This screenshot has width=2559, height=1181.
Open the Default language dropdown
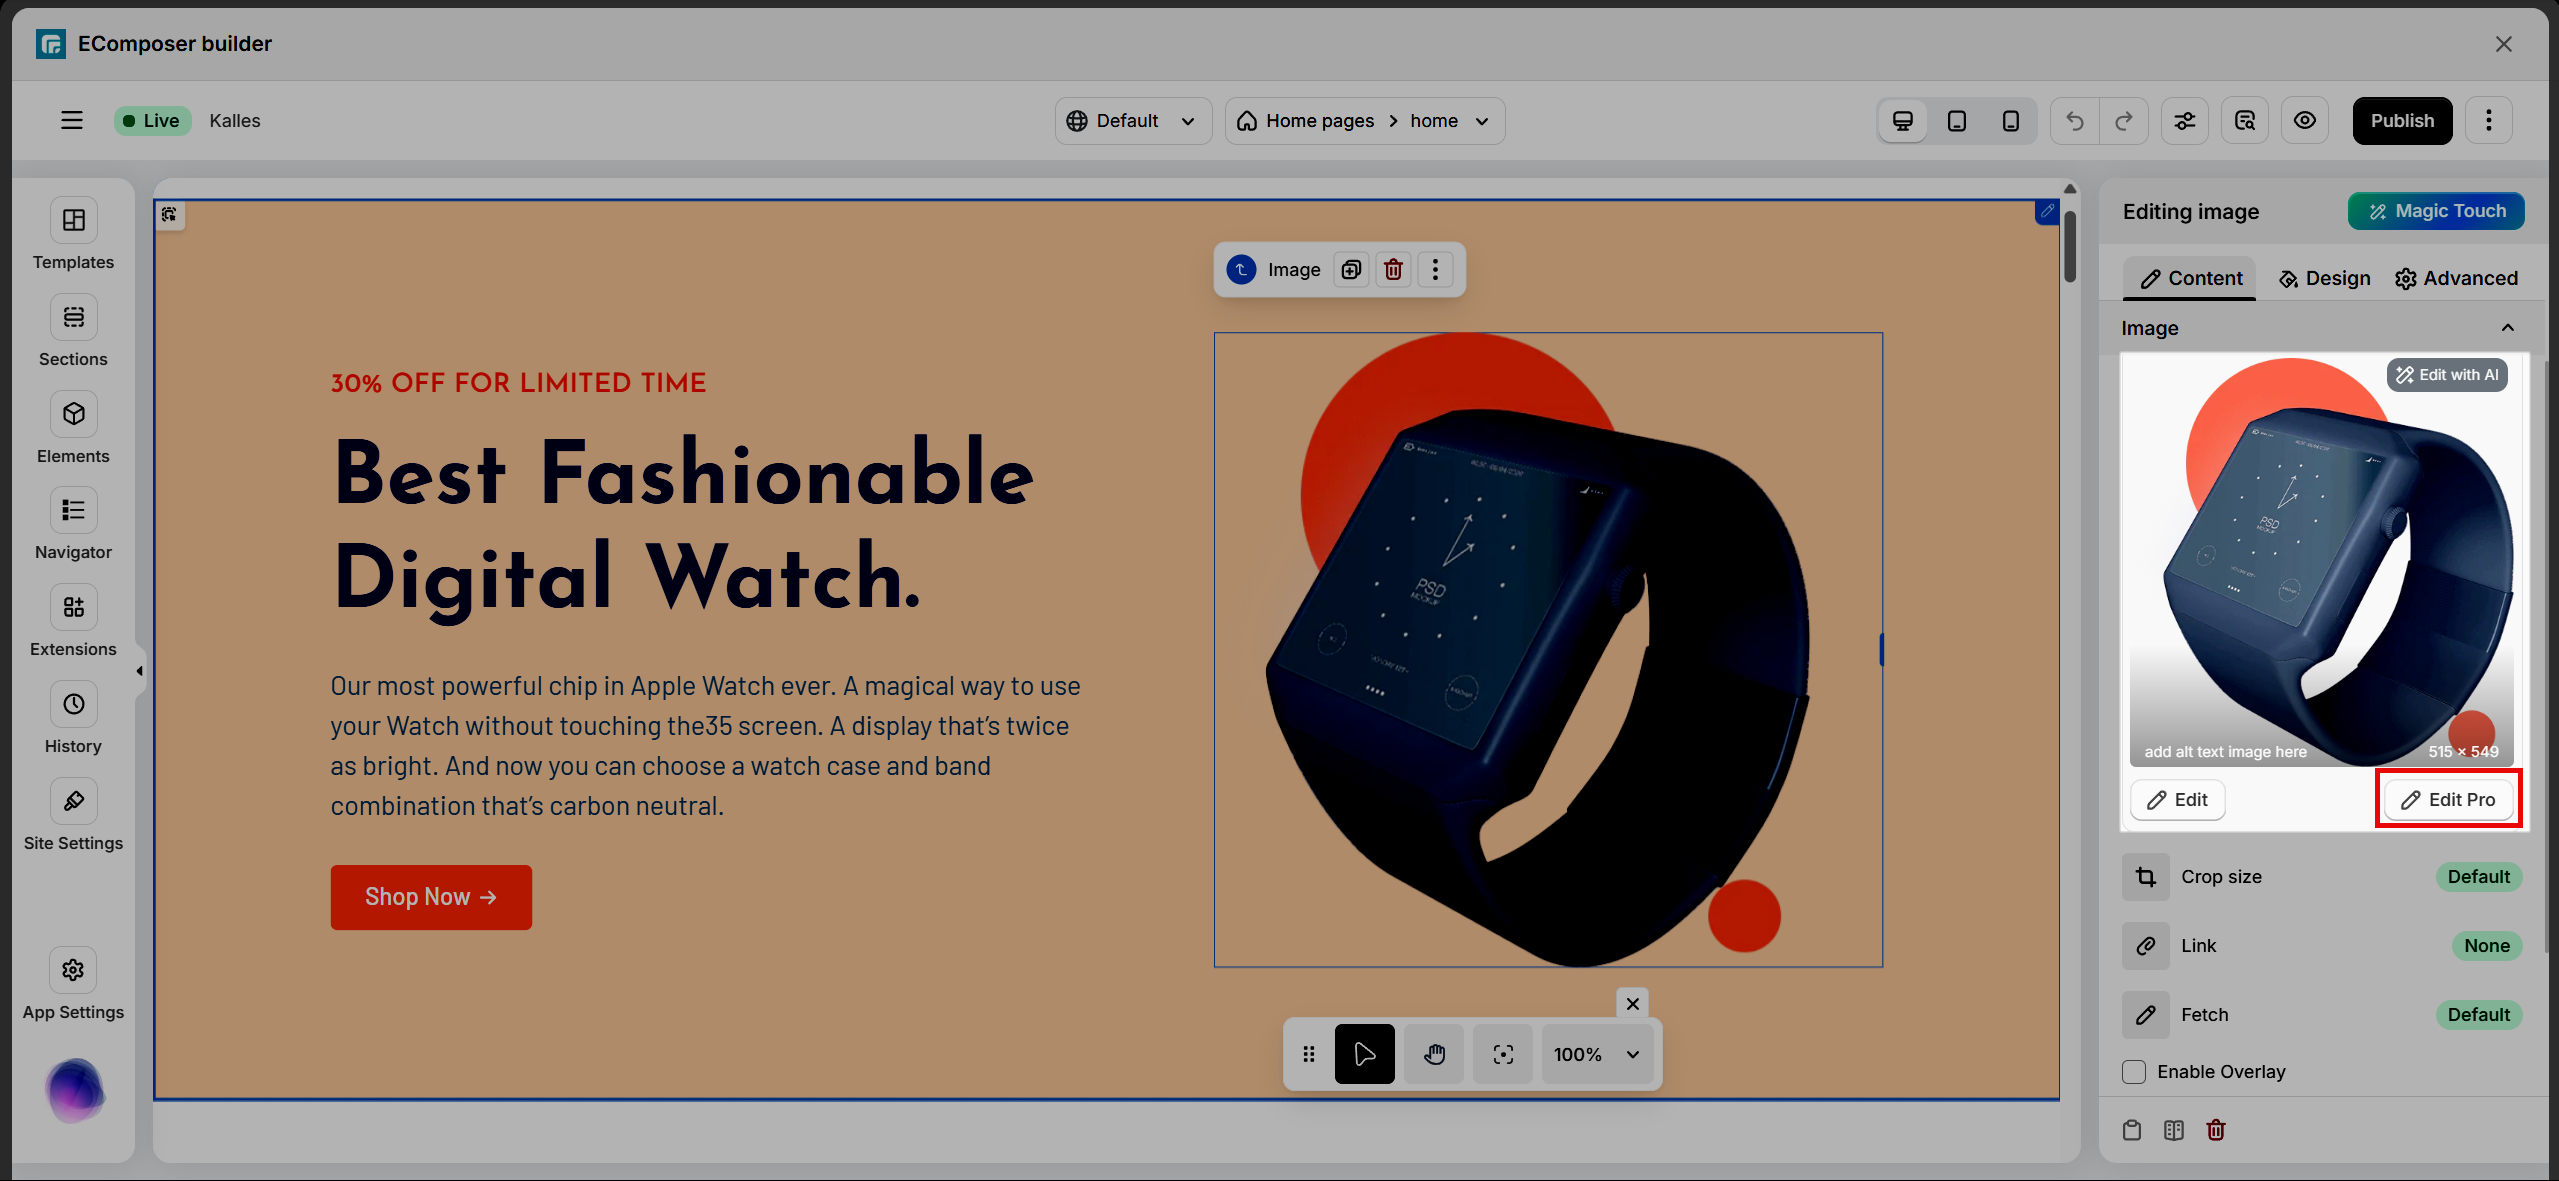[x=1132, y=121]
